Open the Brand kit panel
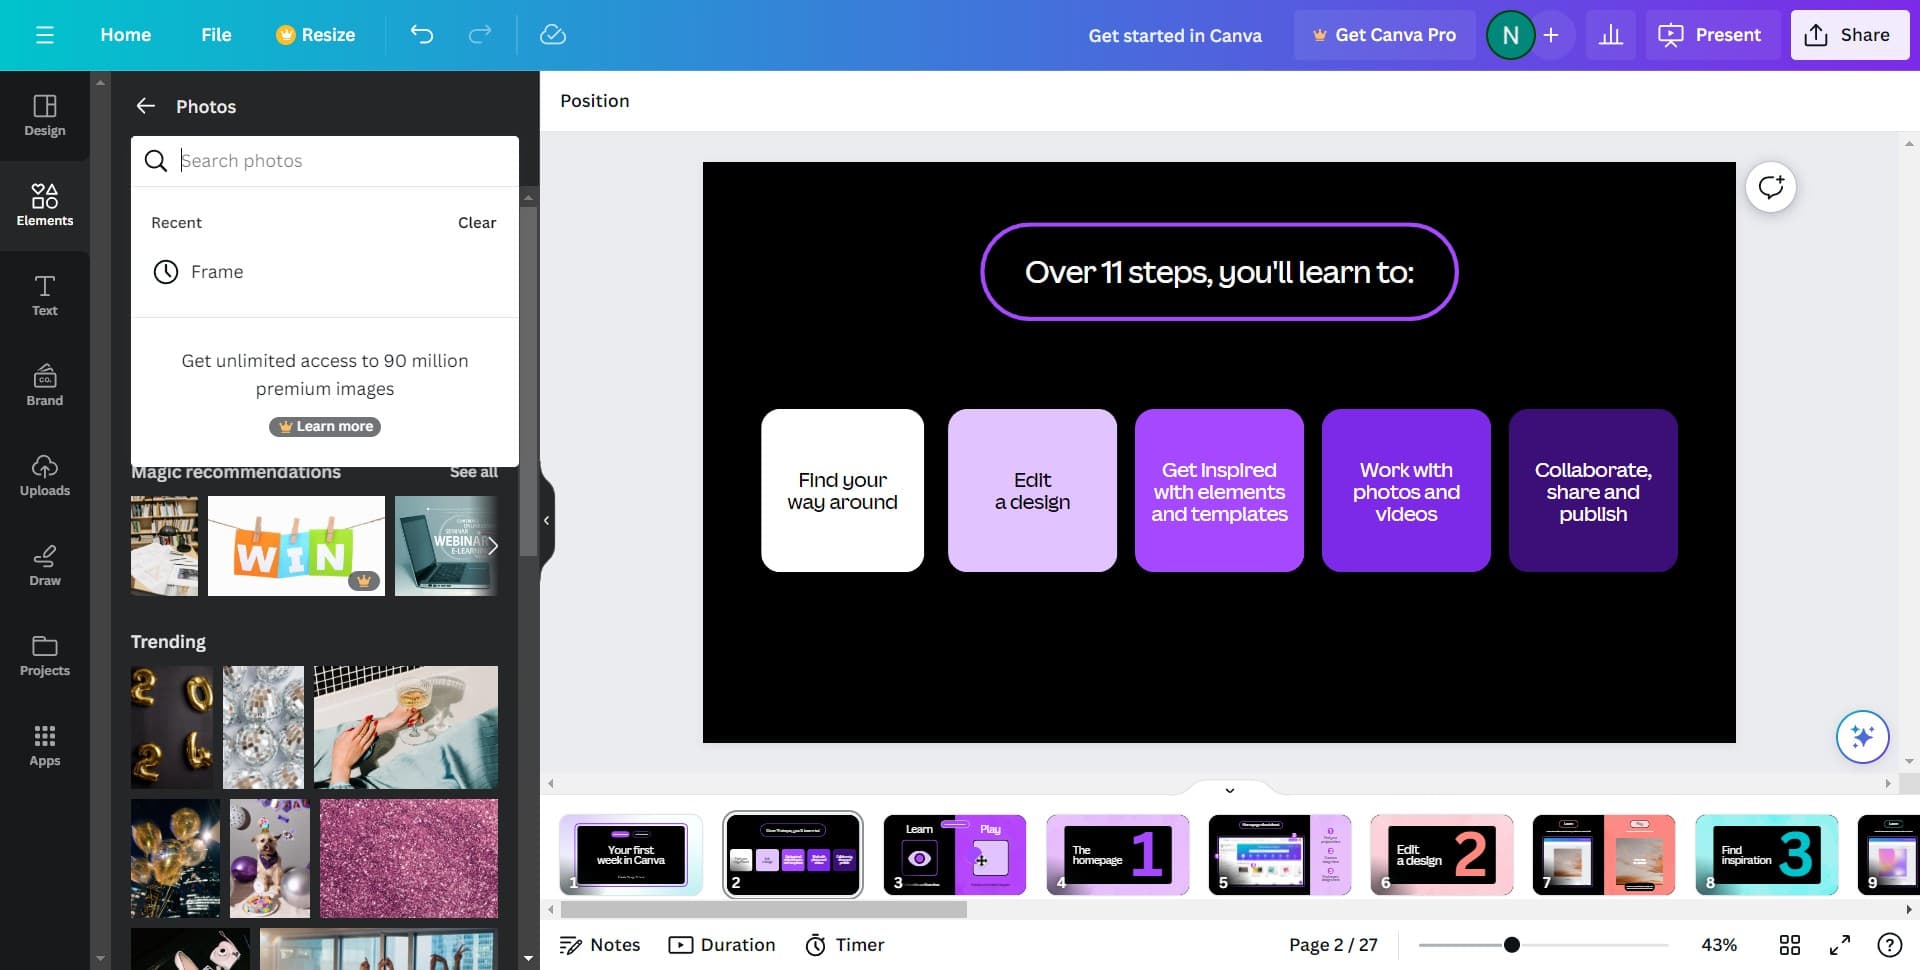1920x970 pixels. tap(44, 385)
